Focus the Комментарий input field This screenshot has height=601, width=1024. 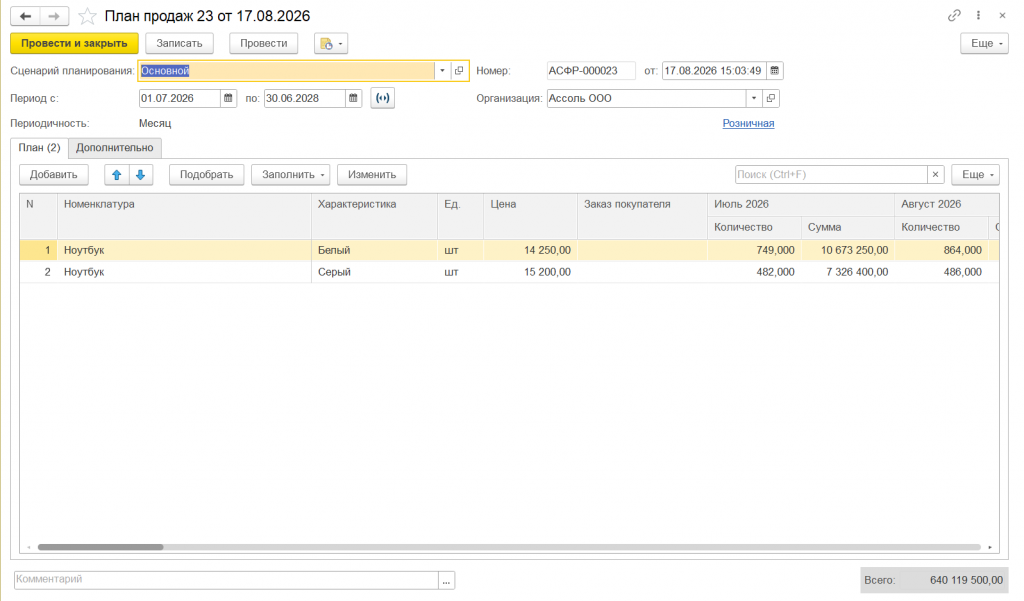tap(226, 579)
